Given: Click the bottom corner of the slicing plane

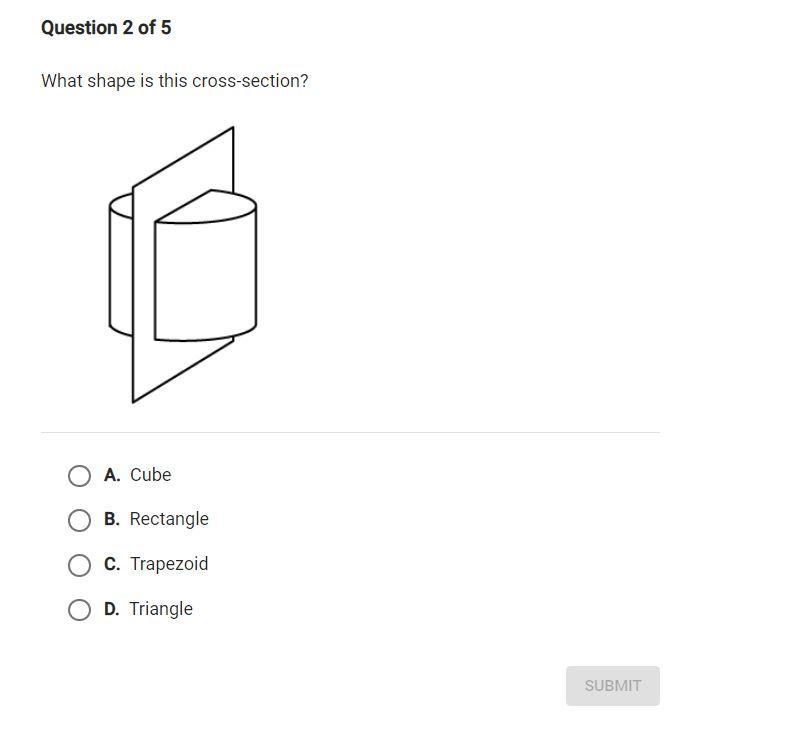Looking at the screenshot, I should click(135, 401).
